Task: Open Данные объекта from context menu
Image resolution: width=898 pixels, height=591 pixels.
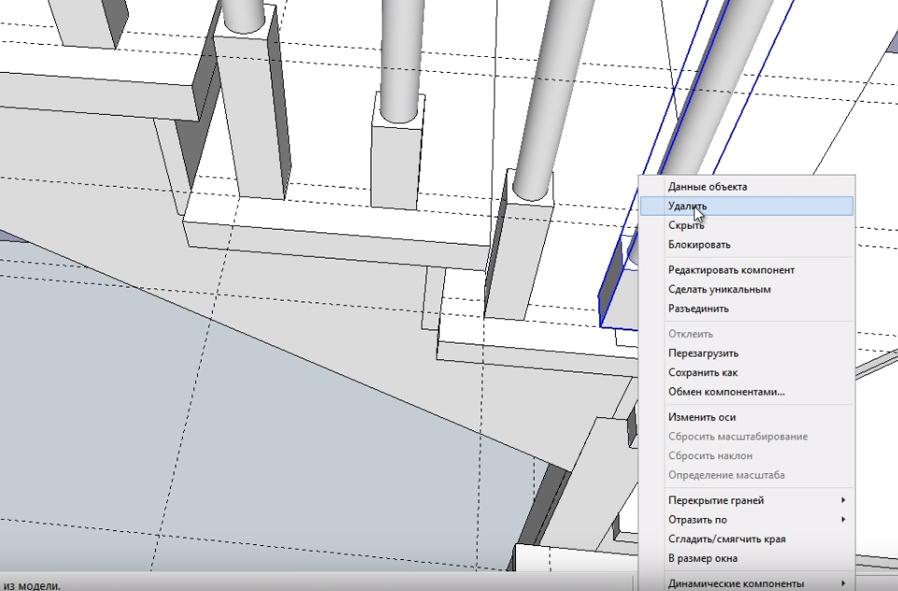Action: [x=707, y=186]
